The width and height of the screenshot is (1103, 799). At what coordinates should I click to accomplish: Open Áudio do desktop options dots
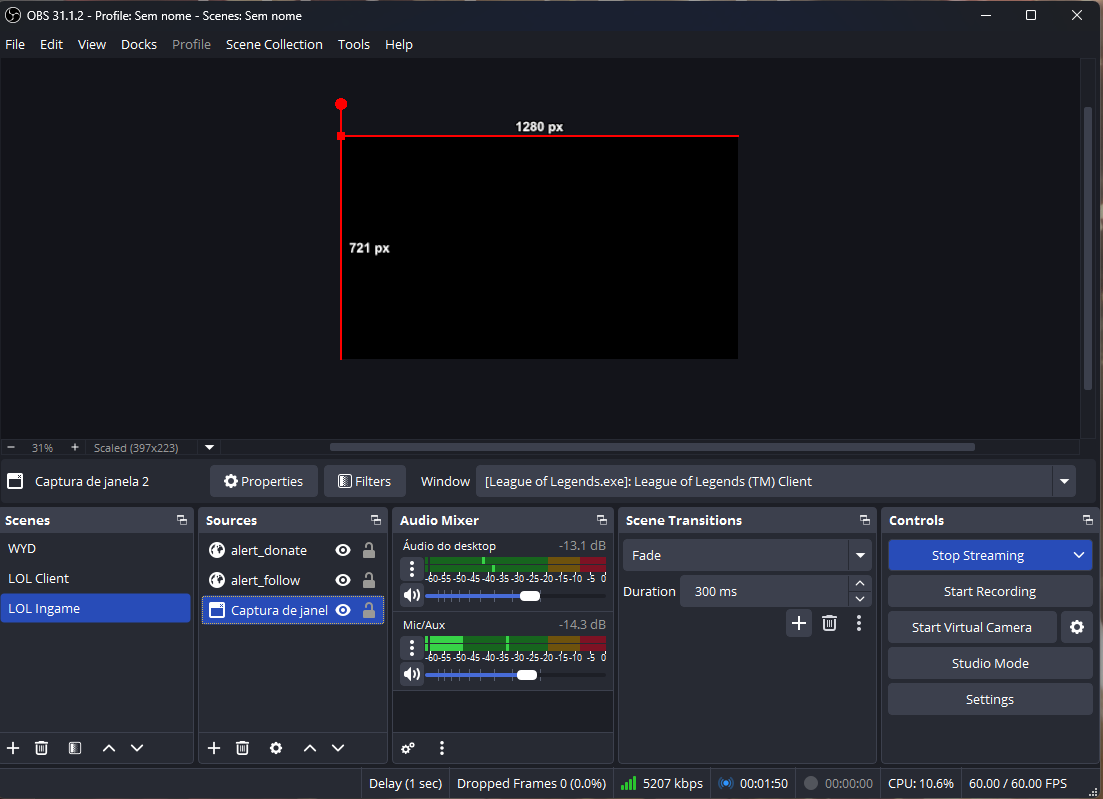point(412,568)
